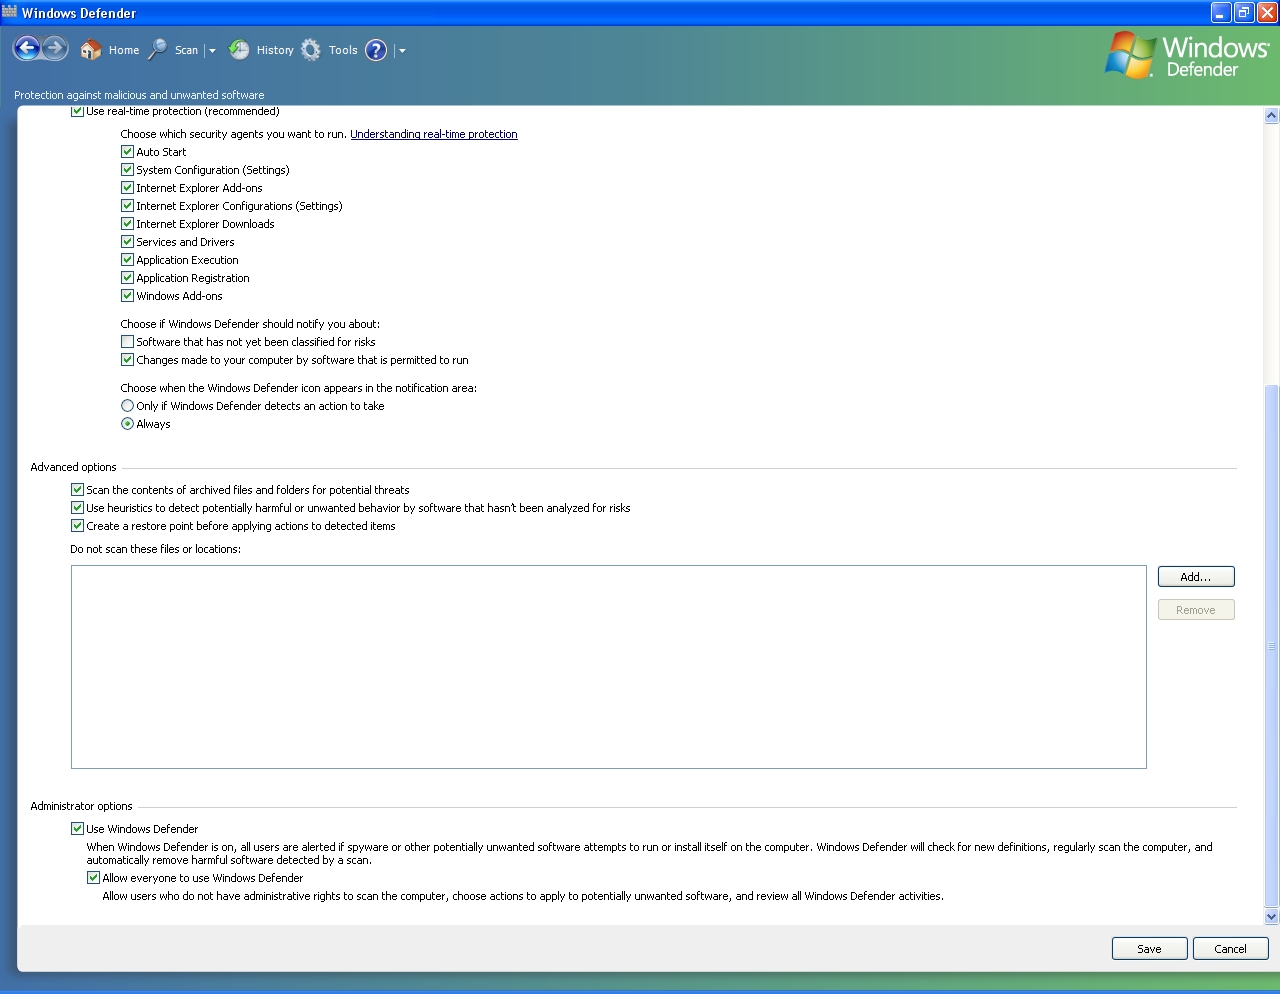Open 'Understanding real-time protection' link

433,134
